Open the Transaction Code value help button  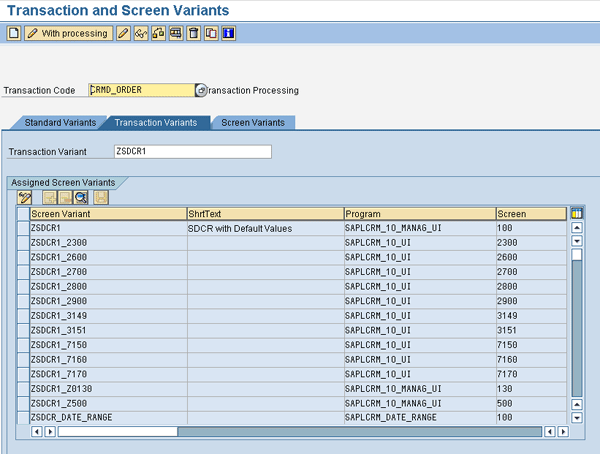point(201,90)
